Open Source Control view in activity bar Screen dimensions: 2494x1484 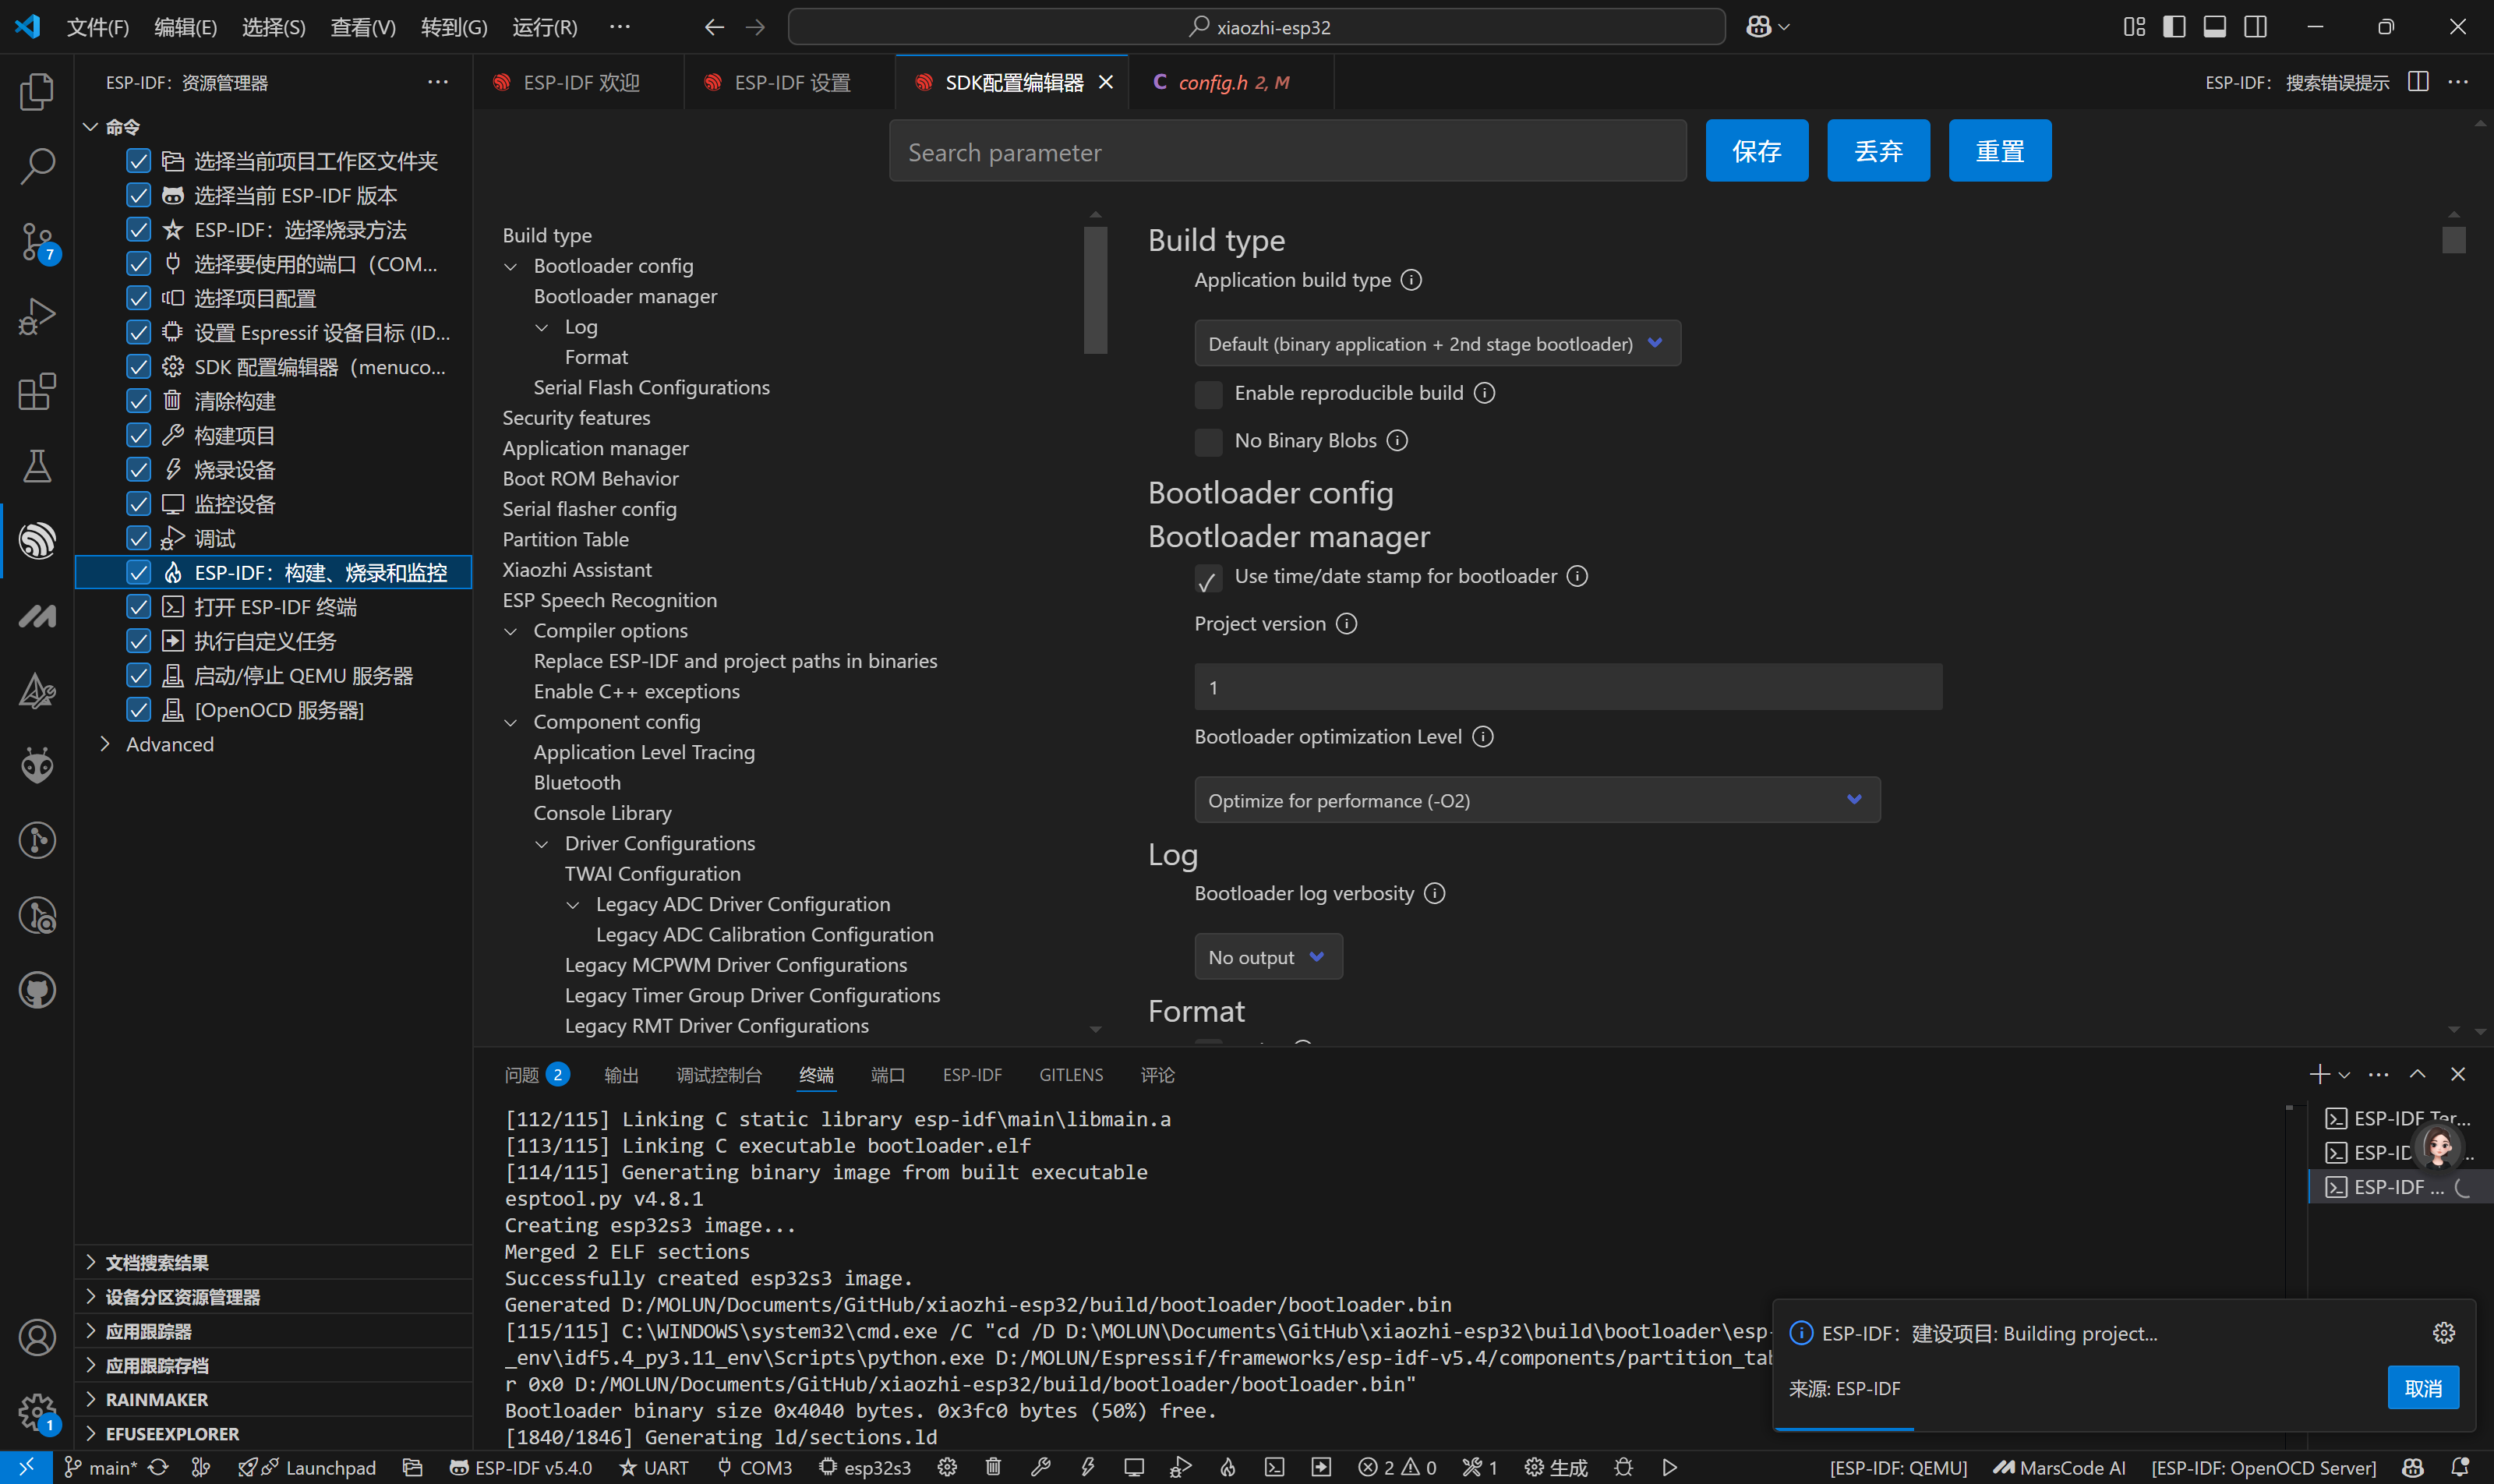pos(37,241)
